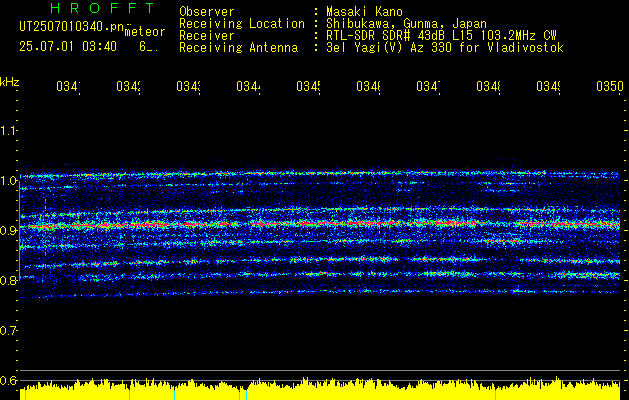Select the location Shibukawa, Gunma, Japan
The width and height of the screenshot is (629, 400).
click(x=406, y=24)
